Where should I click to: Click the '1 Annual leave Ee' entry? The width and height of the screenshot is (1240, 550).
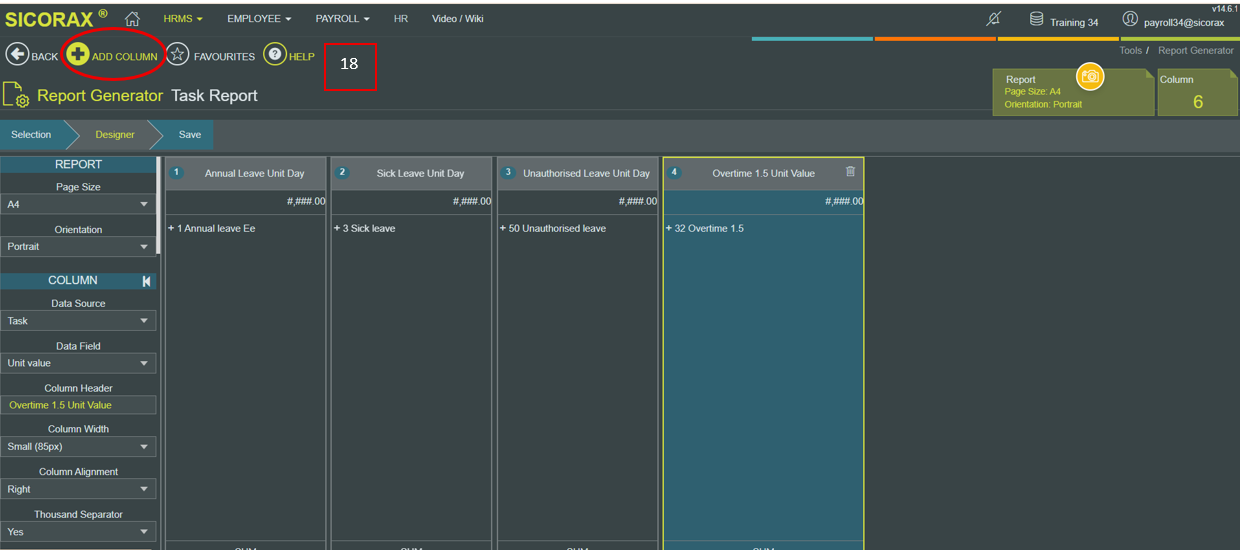[211, 228]
